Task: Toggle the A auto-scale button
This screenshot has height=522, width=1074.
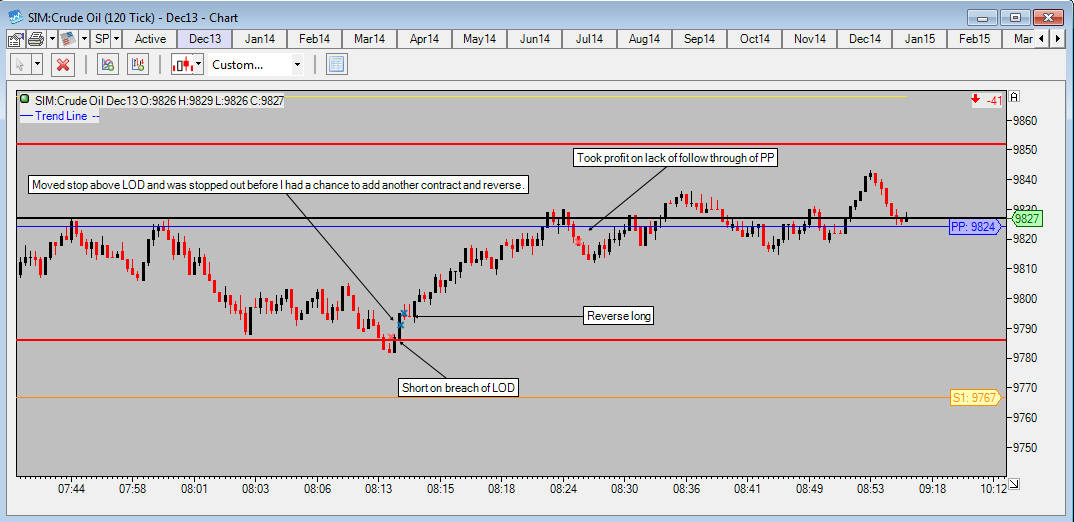Action: coord(1015,96)
